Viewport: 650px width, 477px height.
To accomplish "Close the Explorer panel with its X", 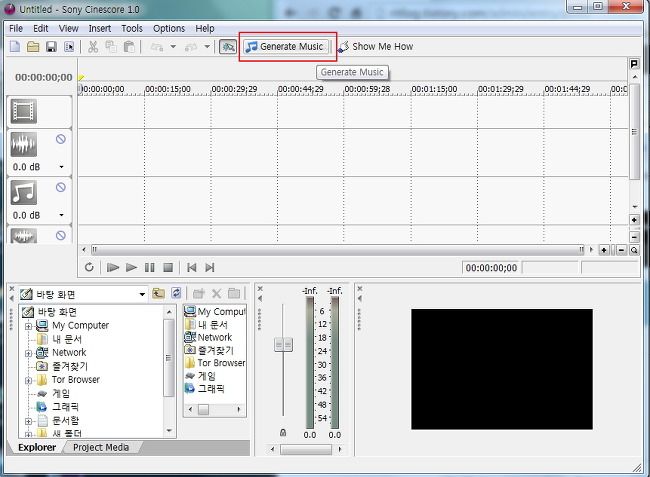I will click(x=12, y=288).
